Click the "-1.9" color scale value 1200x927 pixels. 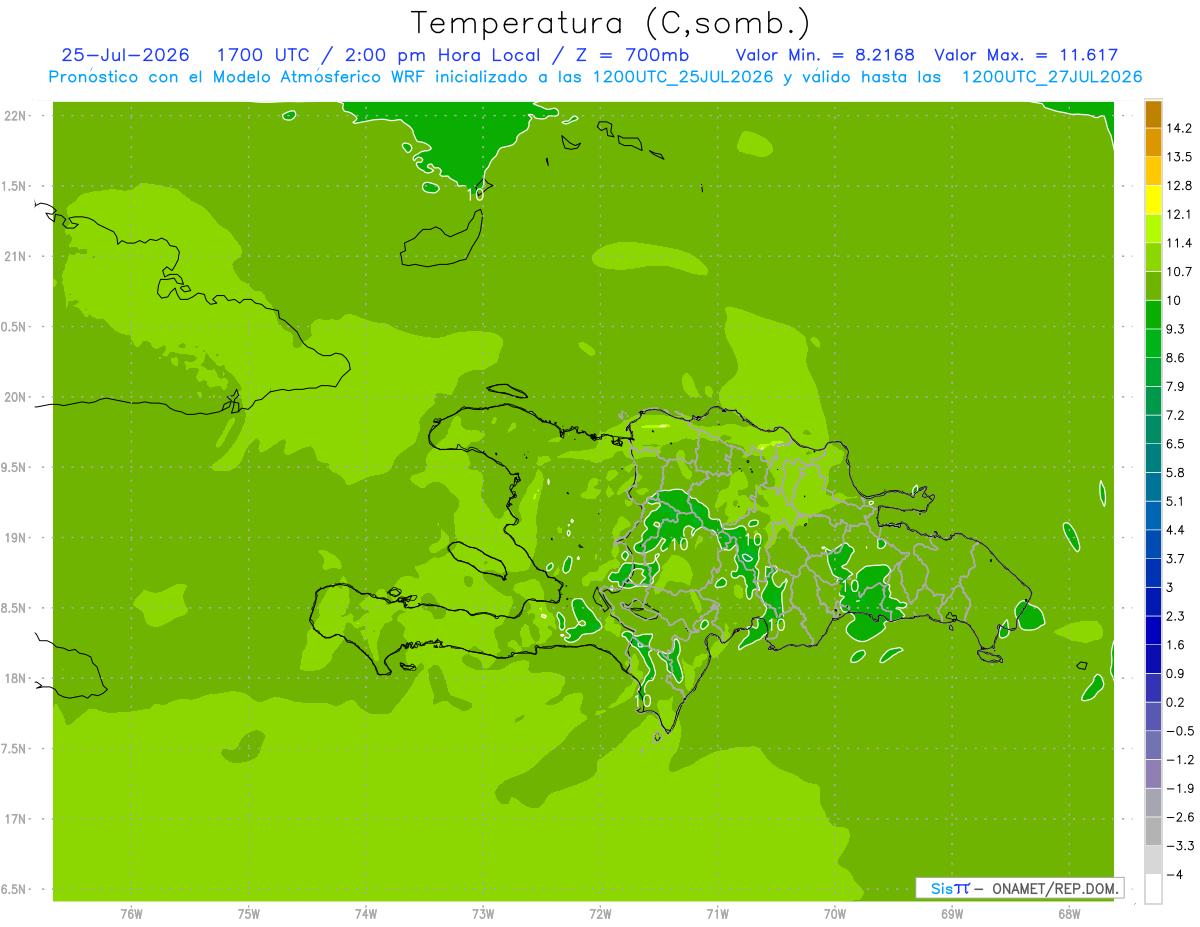(x=1181, y=788)
